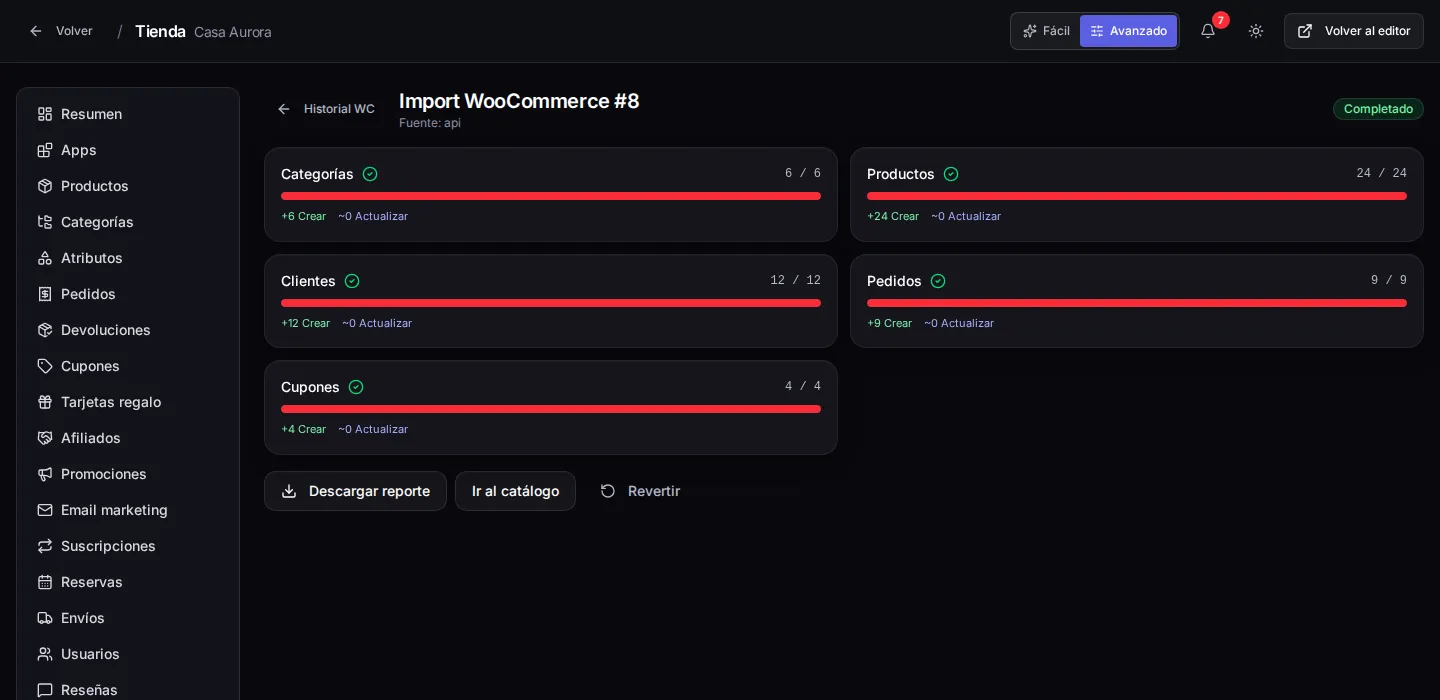
Task: Click the Categorías tree icon in sidebar
Action: (x=45, y=222)
